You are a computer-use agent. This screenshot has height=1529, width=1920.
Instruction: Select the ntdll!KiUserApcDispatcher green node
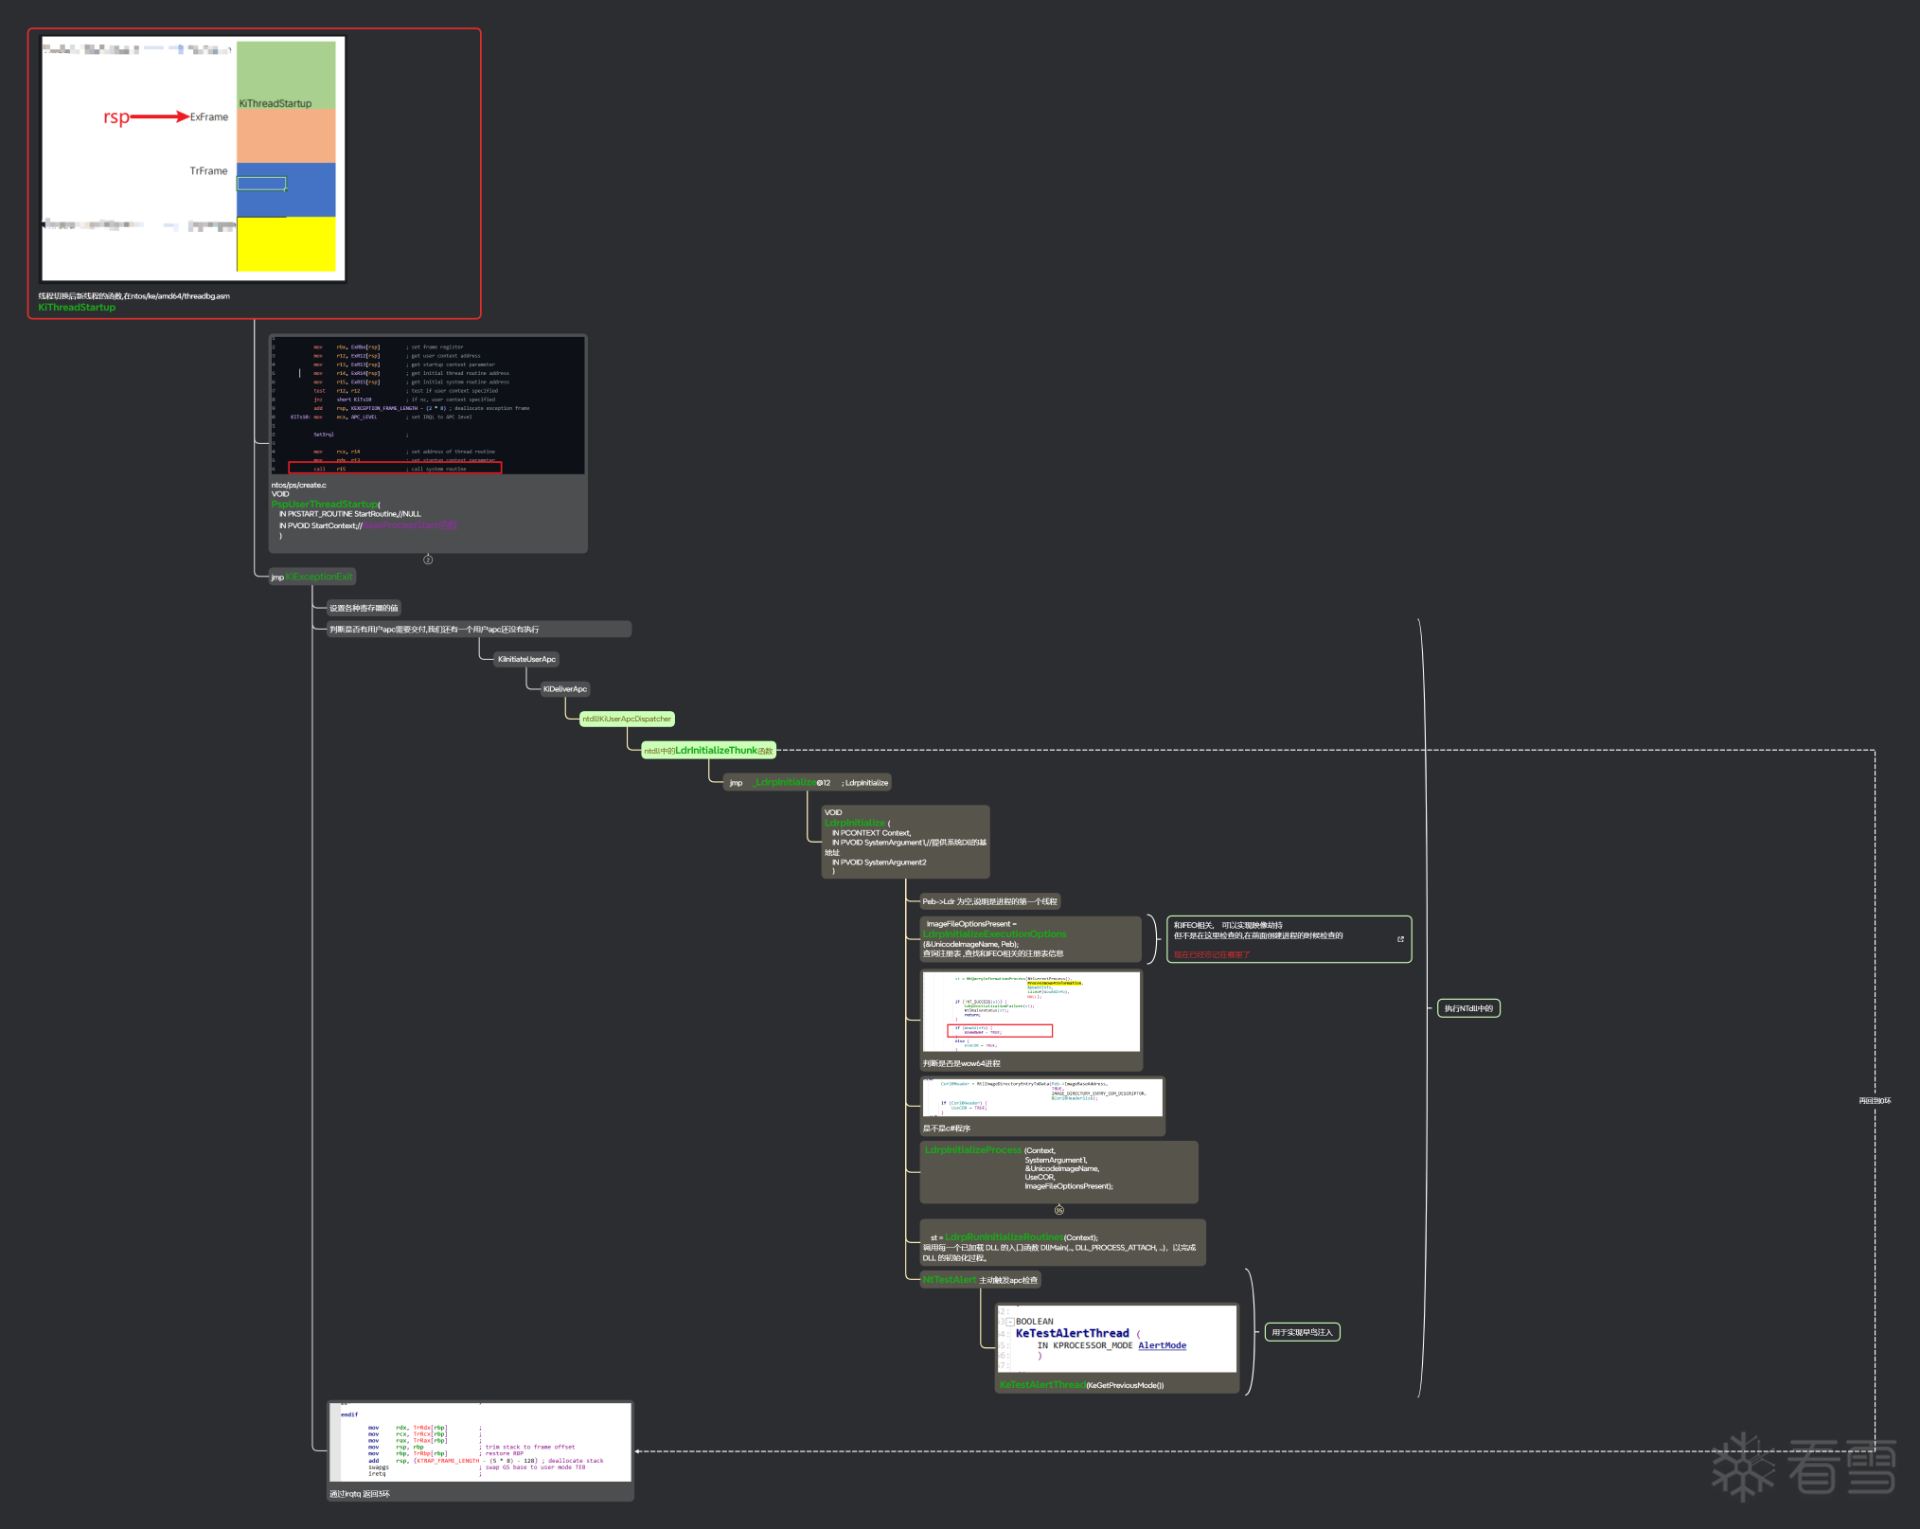[627, 719]
